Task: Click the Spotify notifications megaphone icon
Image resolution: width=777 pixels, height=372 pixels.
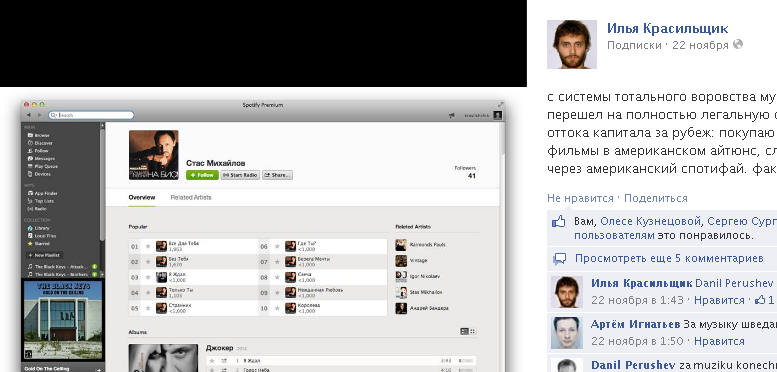Action: tap(451, 115)
